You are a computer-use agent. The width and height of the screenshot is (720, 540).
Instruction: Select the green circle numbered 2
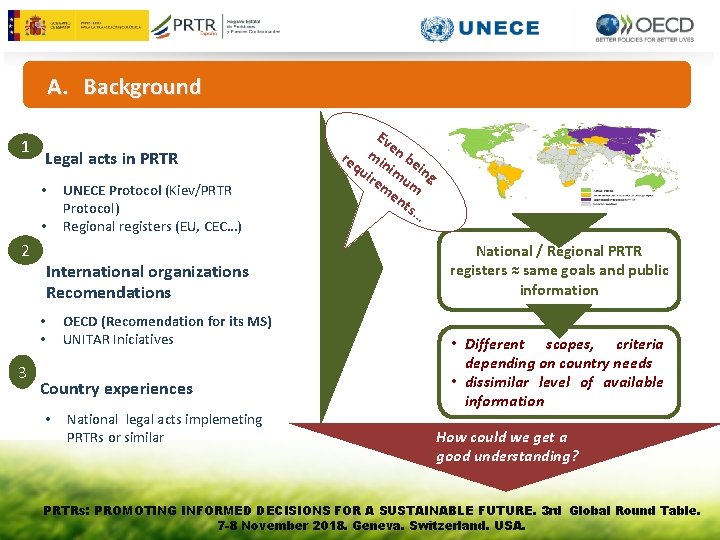click(x=25, y=250)
